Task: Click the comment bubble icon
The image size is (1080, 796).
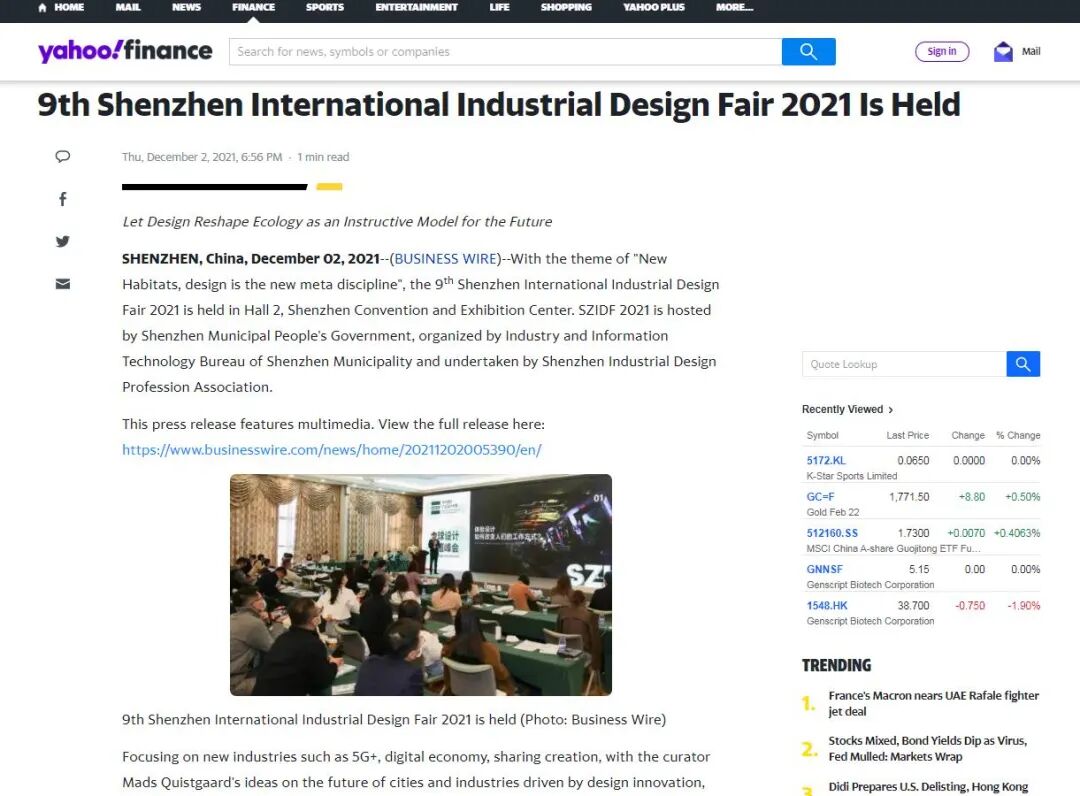Action: click(x=63, y=156)
